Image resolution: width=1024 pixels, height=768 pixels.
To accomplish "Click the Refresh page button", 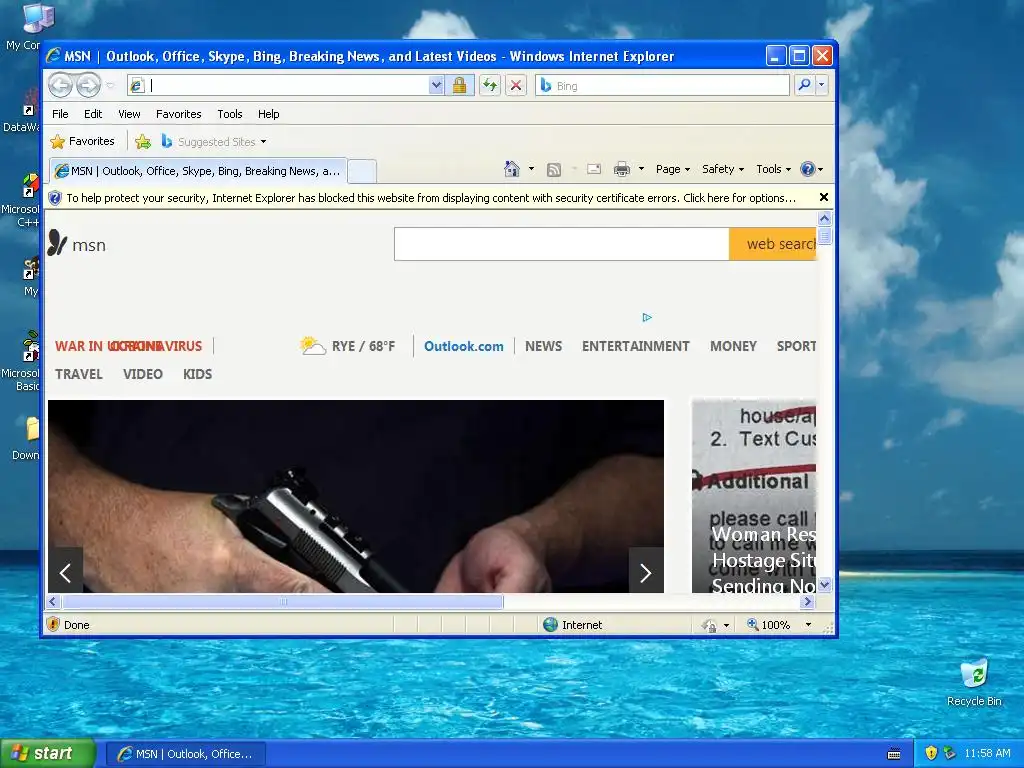I will click(x=490, y=86).
